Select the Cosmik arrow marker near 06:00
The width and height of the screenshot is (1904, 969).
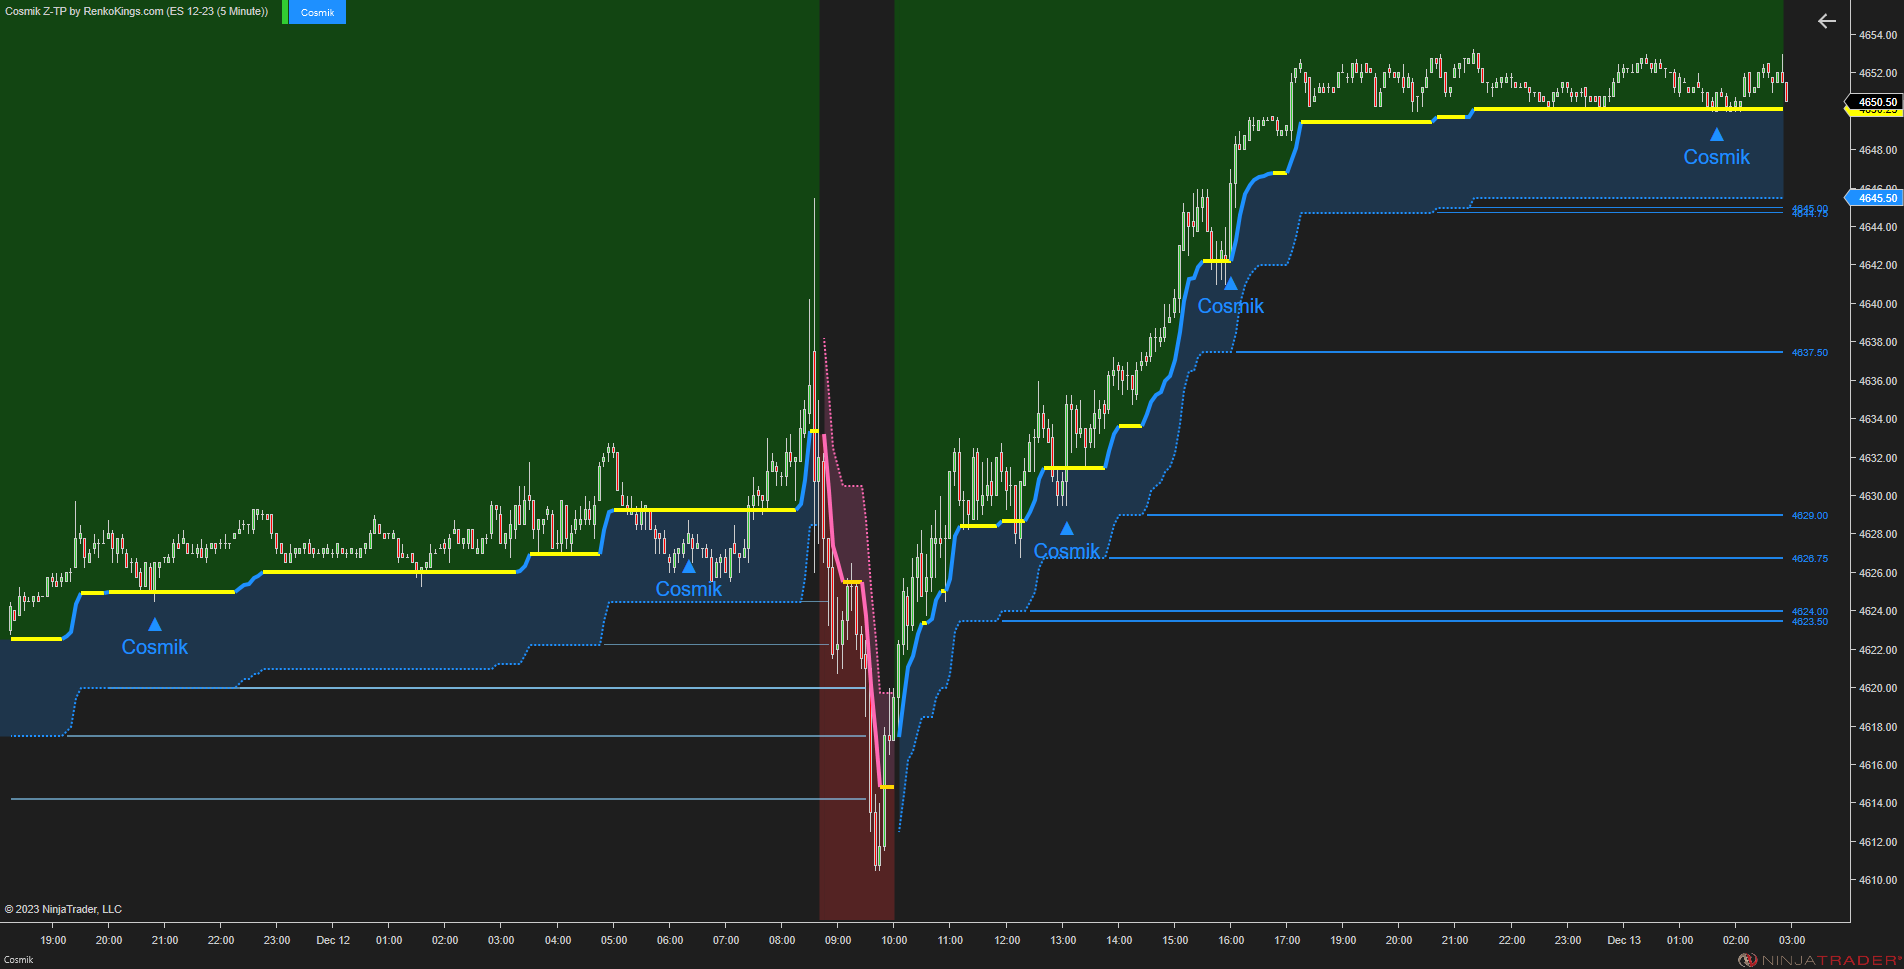pos(687,566)
